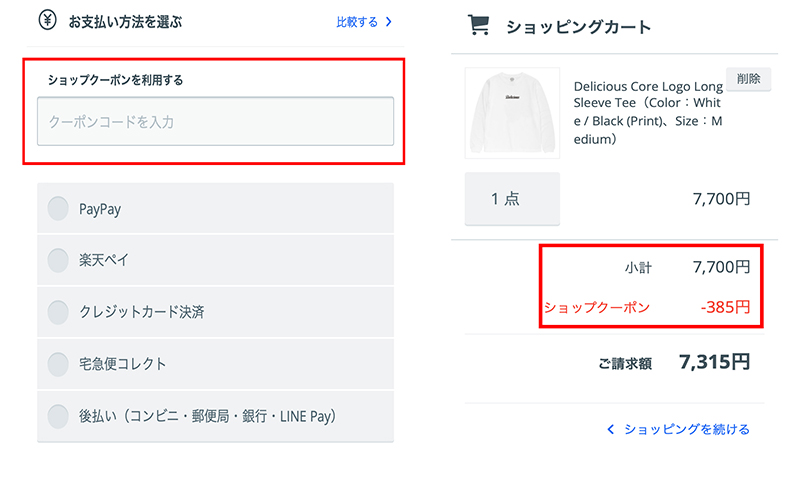Click the red ショップクーポン discount label
The width and height of the screenshot is (800, 483).
click(x=597, y=307)
